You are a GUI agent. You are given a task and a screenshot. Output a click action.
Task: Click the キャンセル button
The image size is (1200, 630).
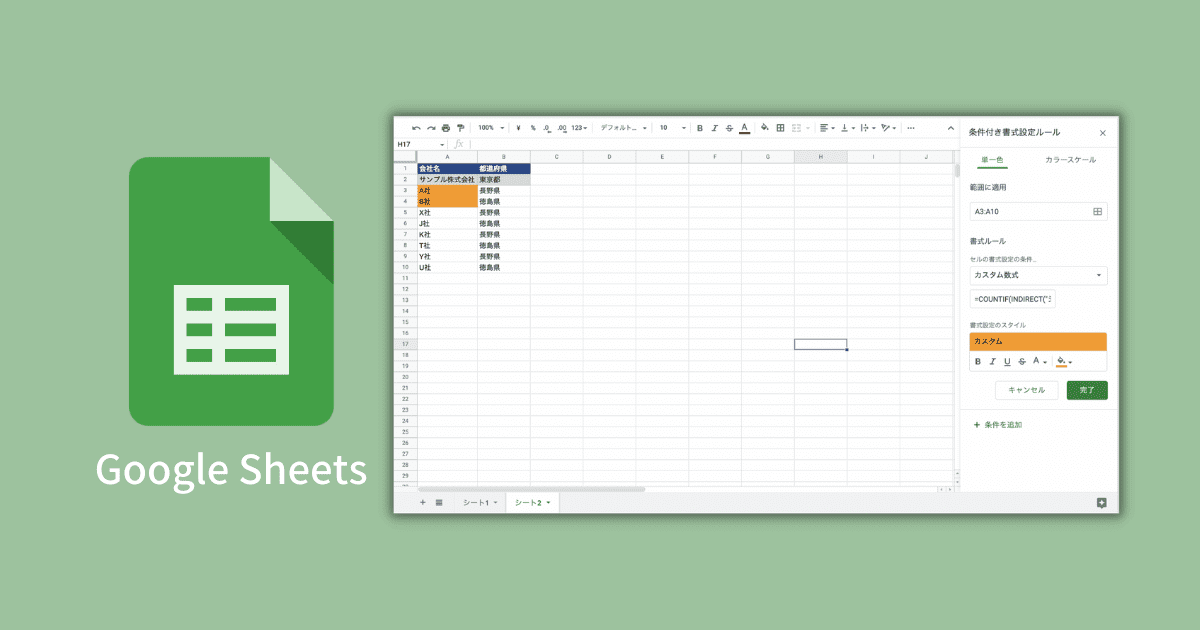pyautogui.click(x=1027, y=390)
